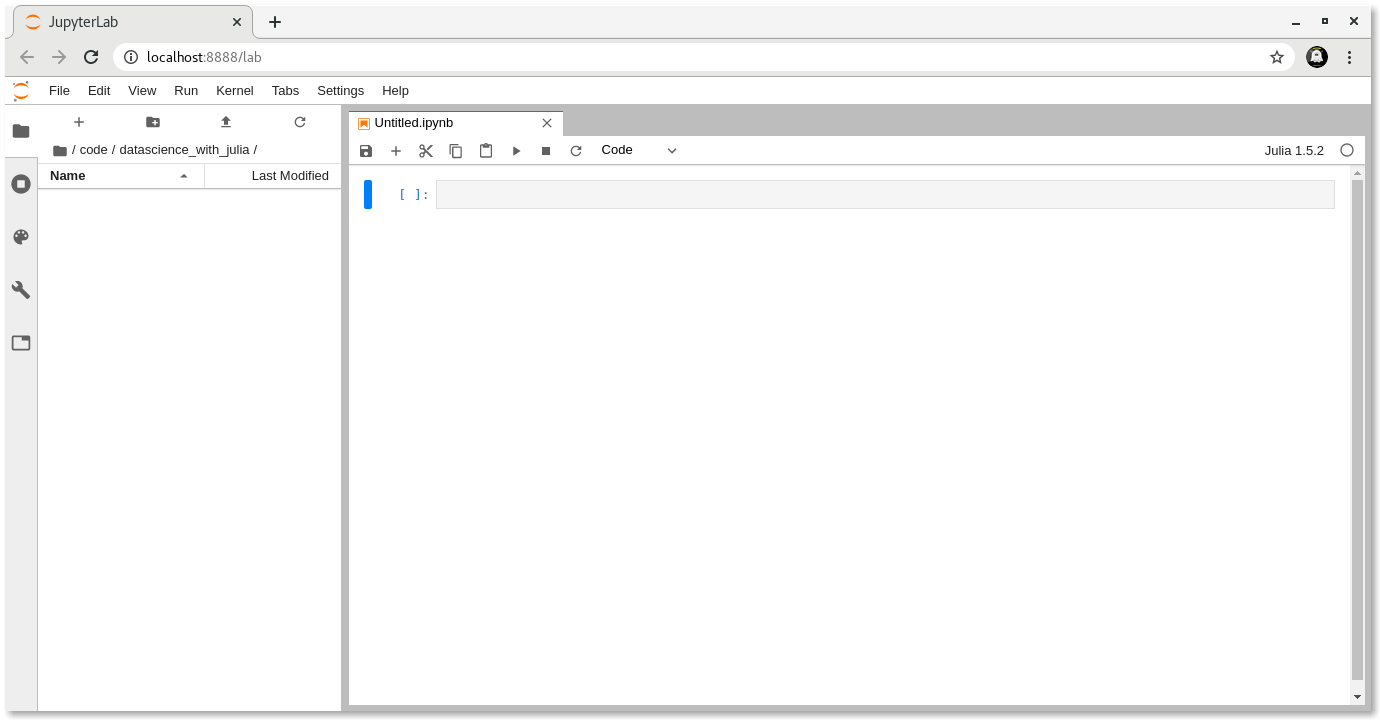Refresh the file browser listing

(x=300, y=121)
